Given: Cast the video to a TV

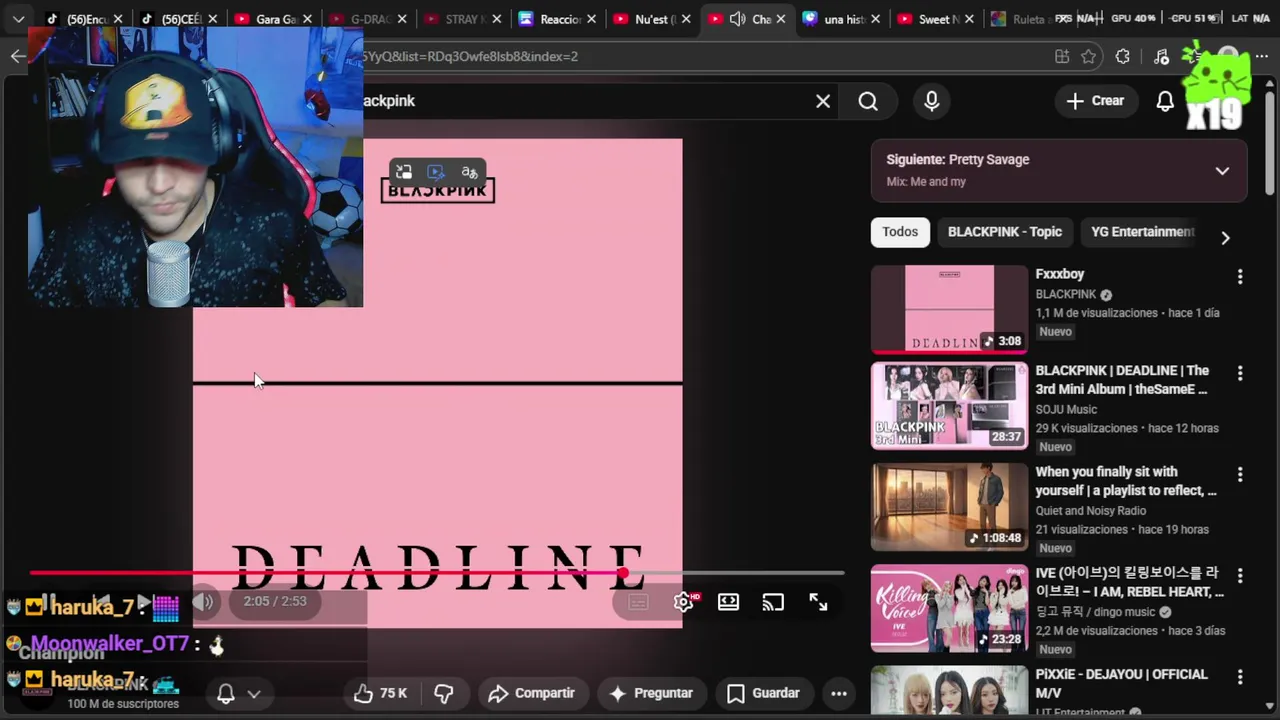Looking at the screenshot, I should (773, 602).
